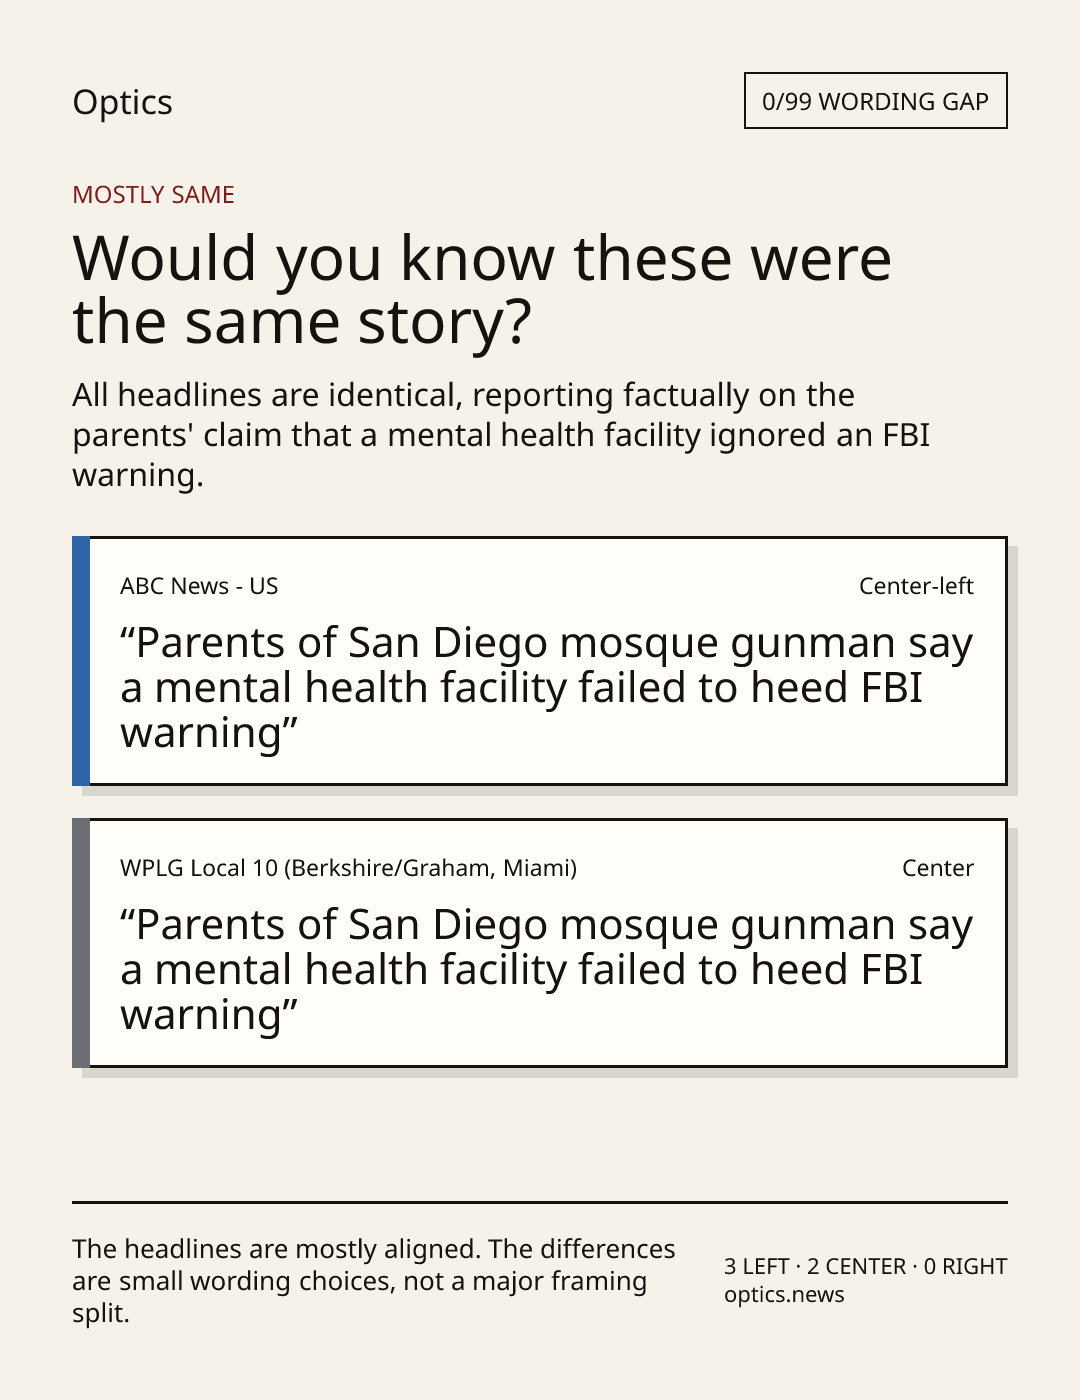Click the gray accent bar on WPLG card
Screen dimensions: 1080x1400
click(81, 943)
